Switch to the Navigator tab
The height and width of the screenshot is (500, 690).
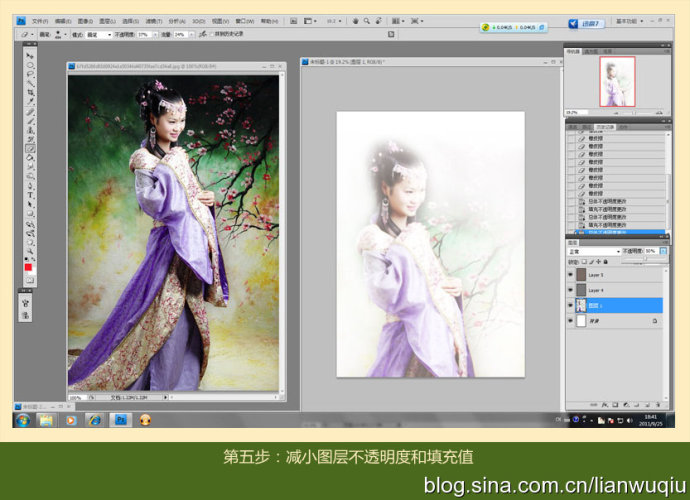click(573, 51)
